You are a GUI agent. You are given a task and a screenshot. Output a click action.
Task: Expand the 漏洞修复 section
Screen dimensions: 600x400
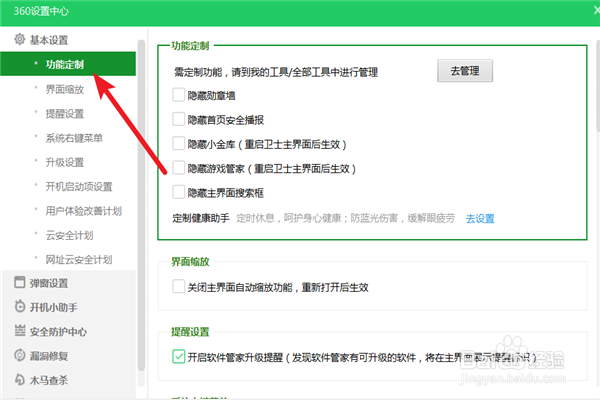click(x=49, y=356)
